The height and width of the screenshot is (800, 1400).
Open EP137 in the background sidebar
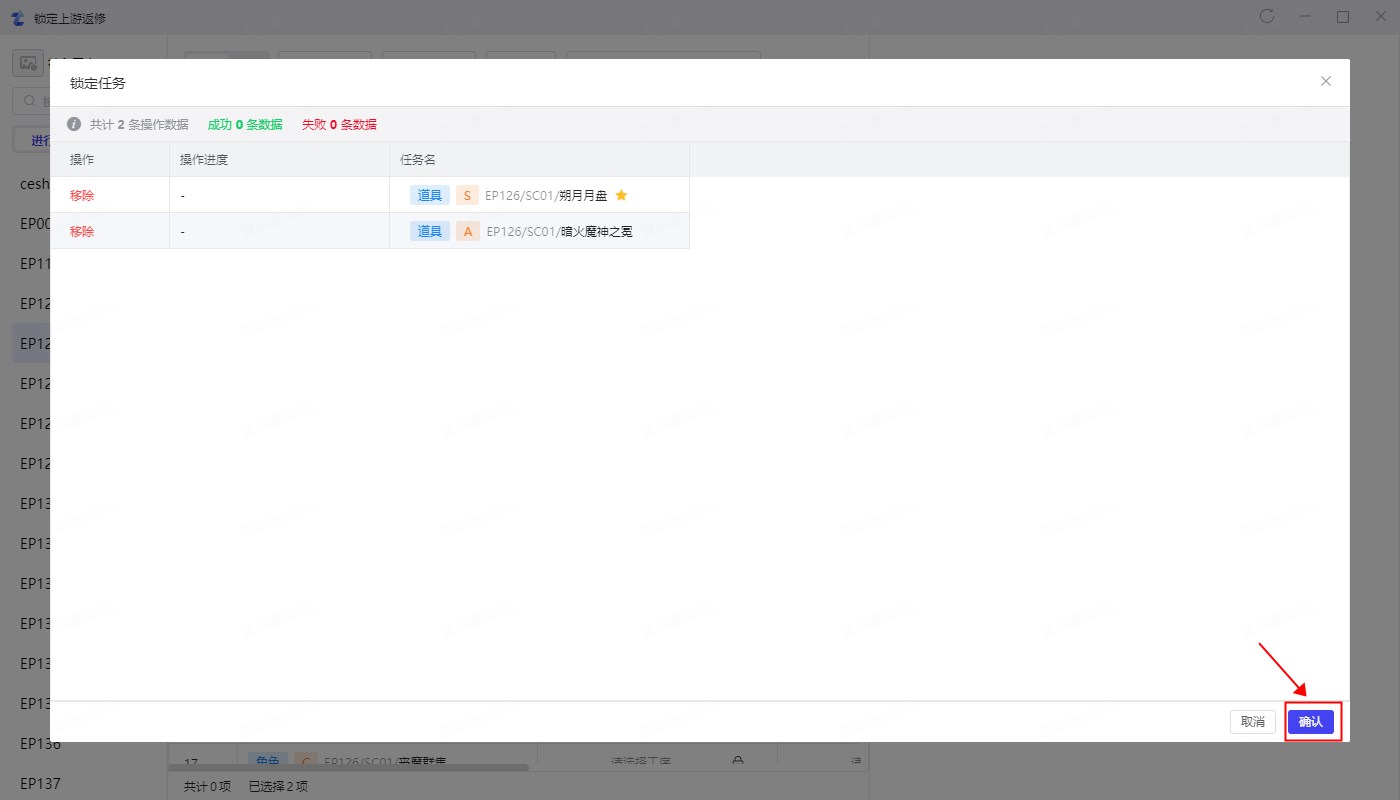pos(41,783)
